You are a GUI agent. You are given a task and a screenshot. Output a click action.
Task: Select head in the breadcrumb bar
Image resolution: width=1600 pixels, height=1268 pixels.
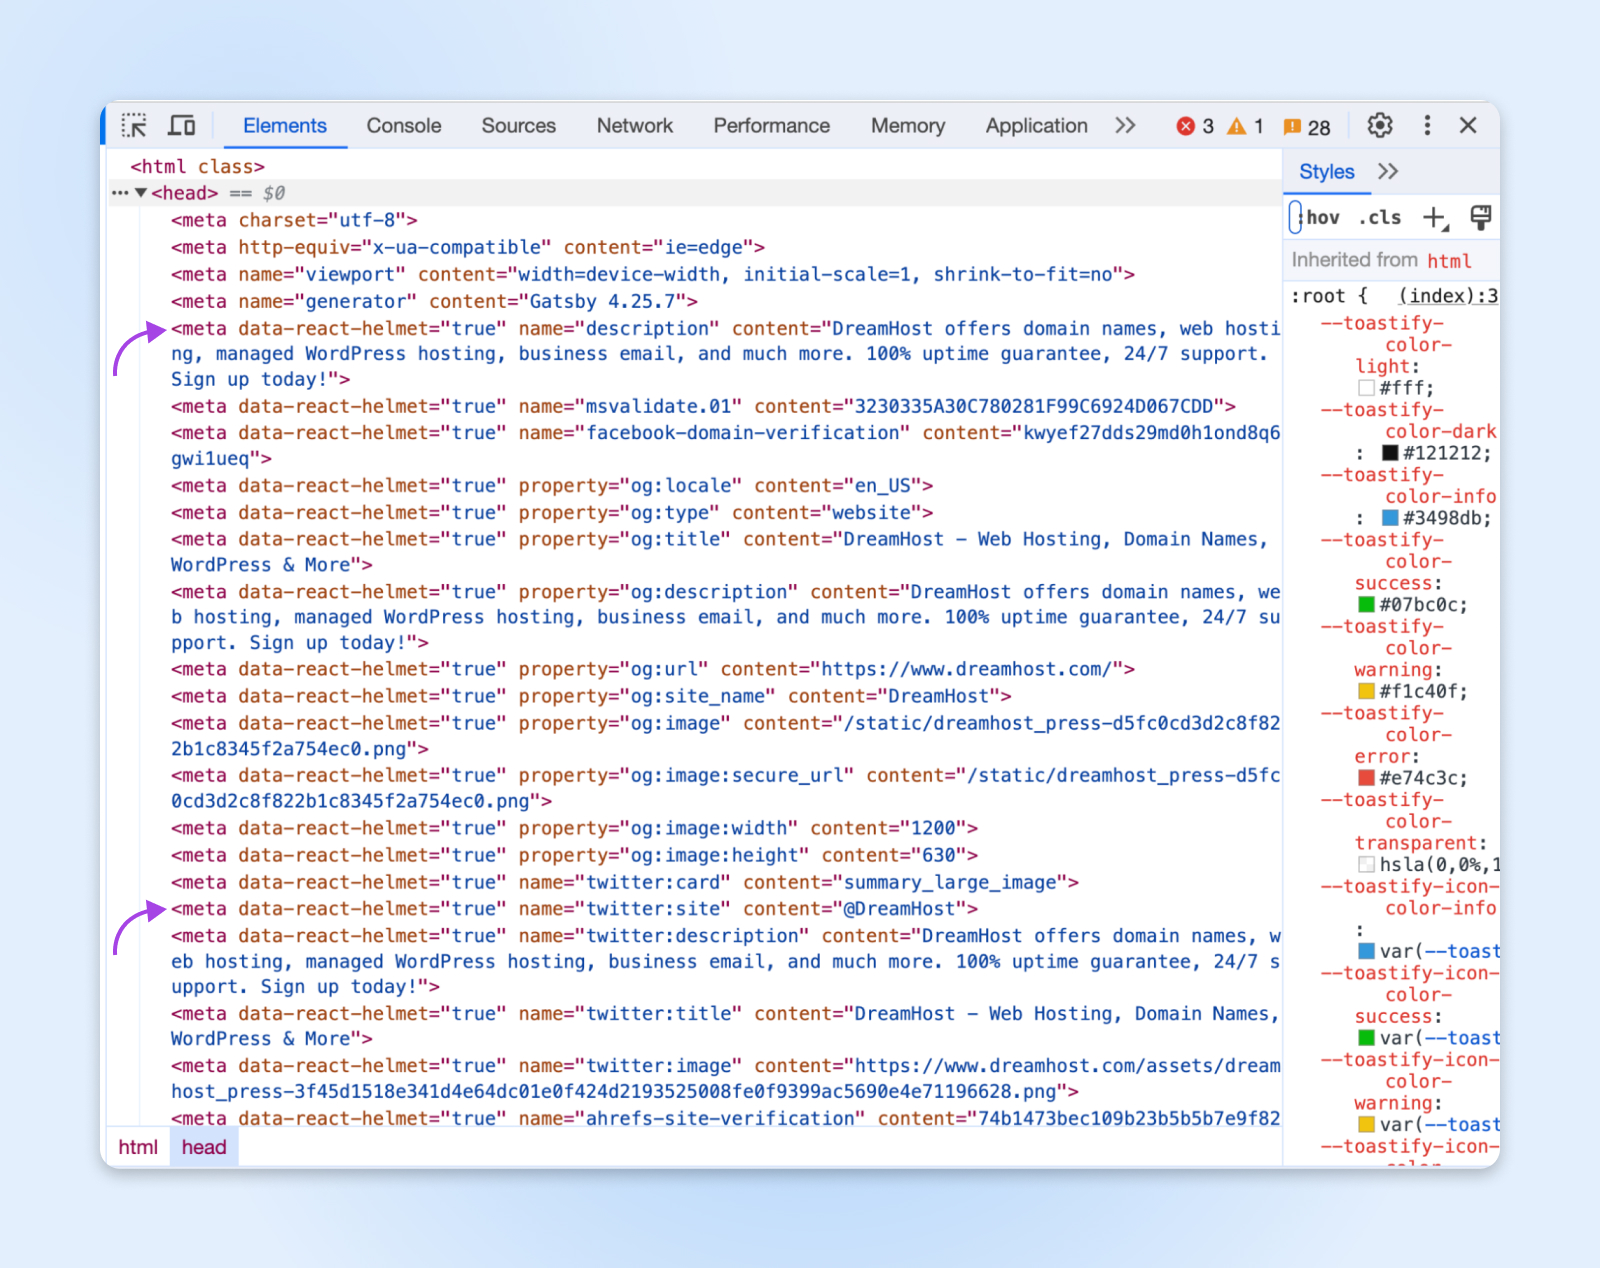click(x=203, y=1147)
